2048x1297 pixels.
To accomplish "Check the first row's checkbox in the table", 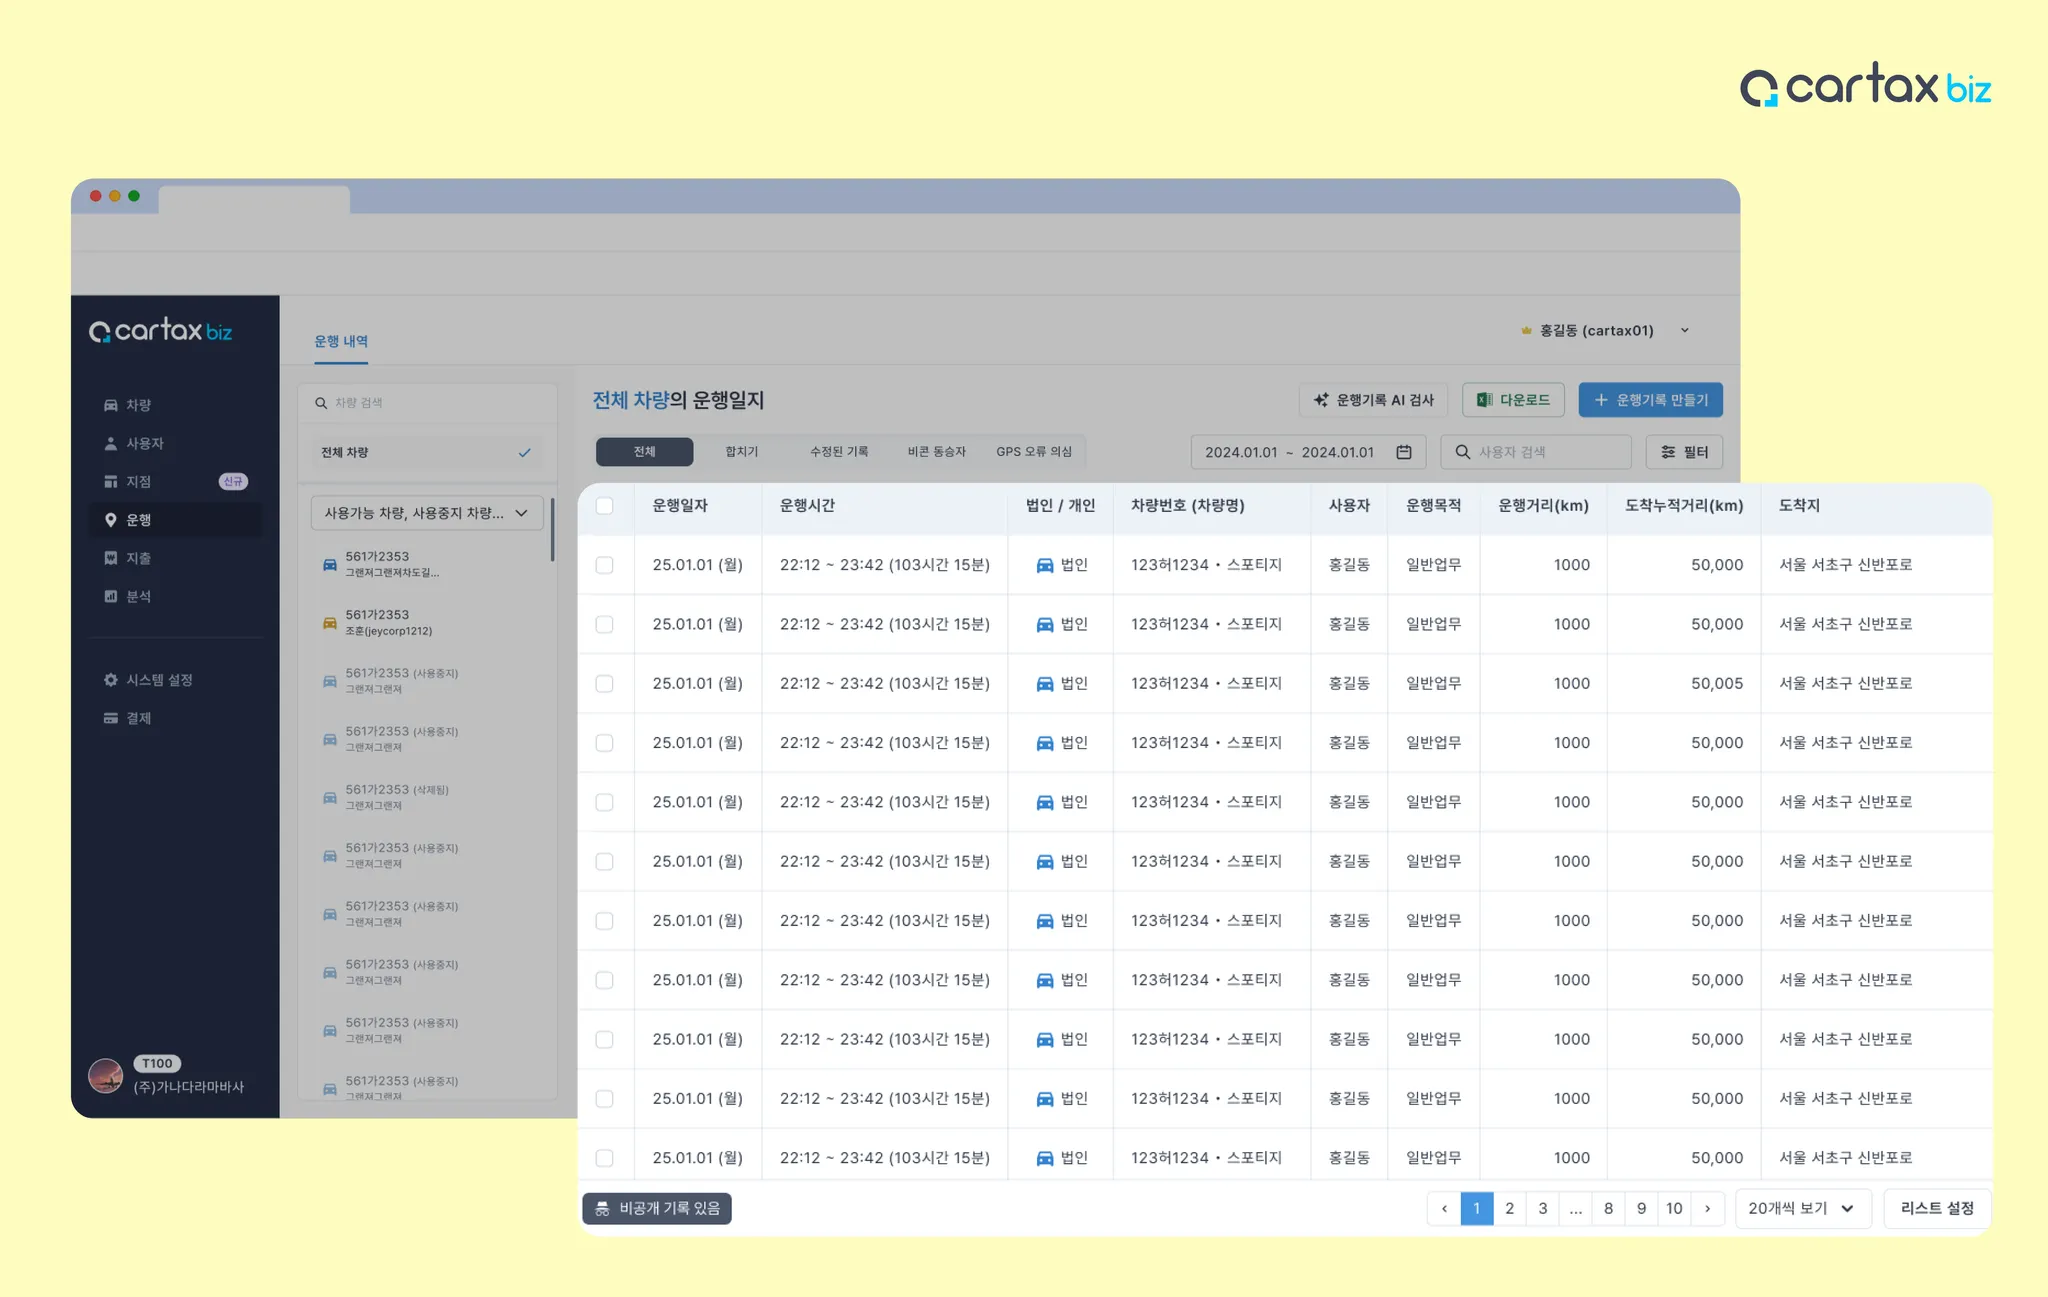I will [605, 565].
